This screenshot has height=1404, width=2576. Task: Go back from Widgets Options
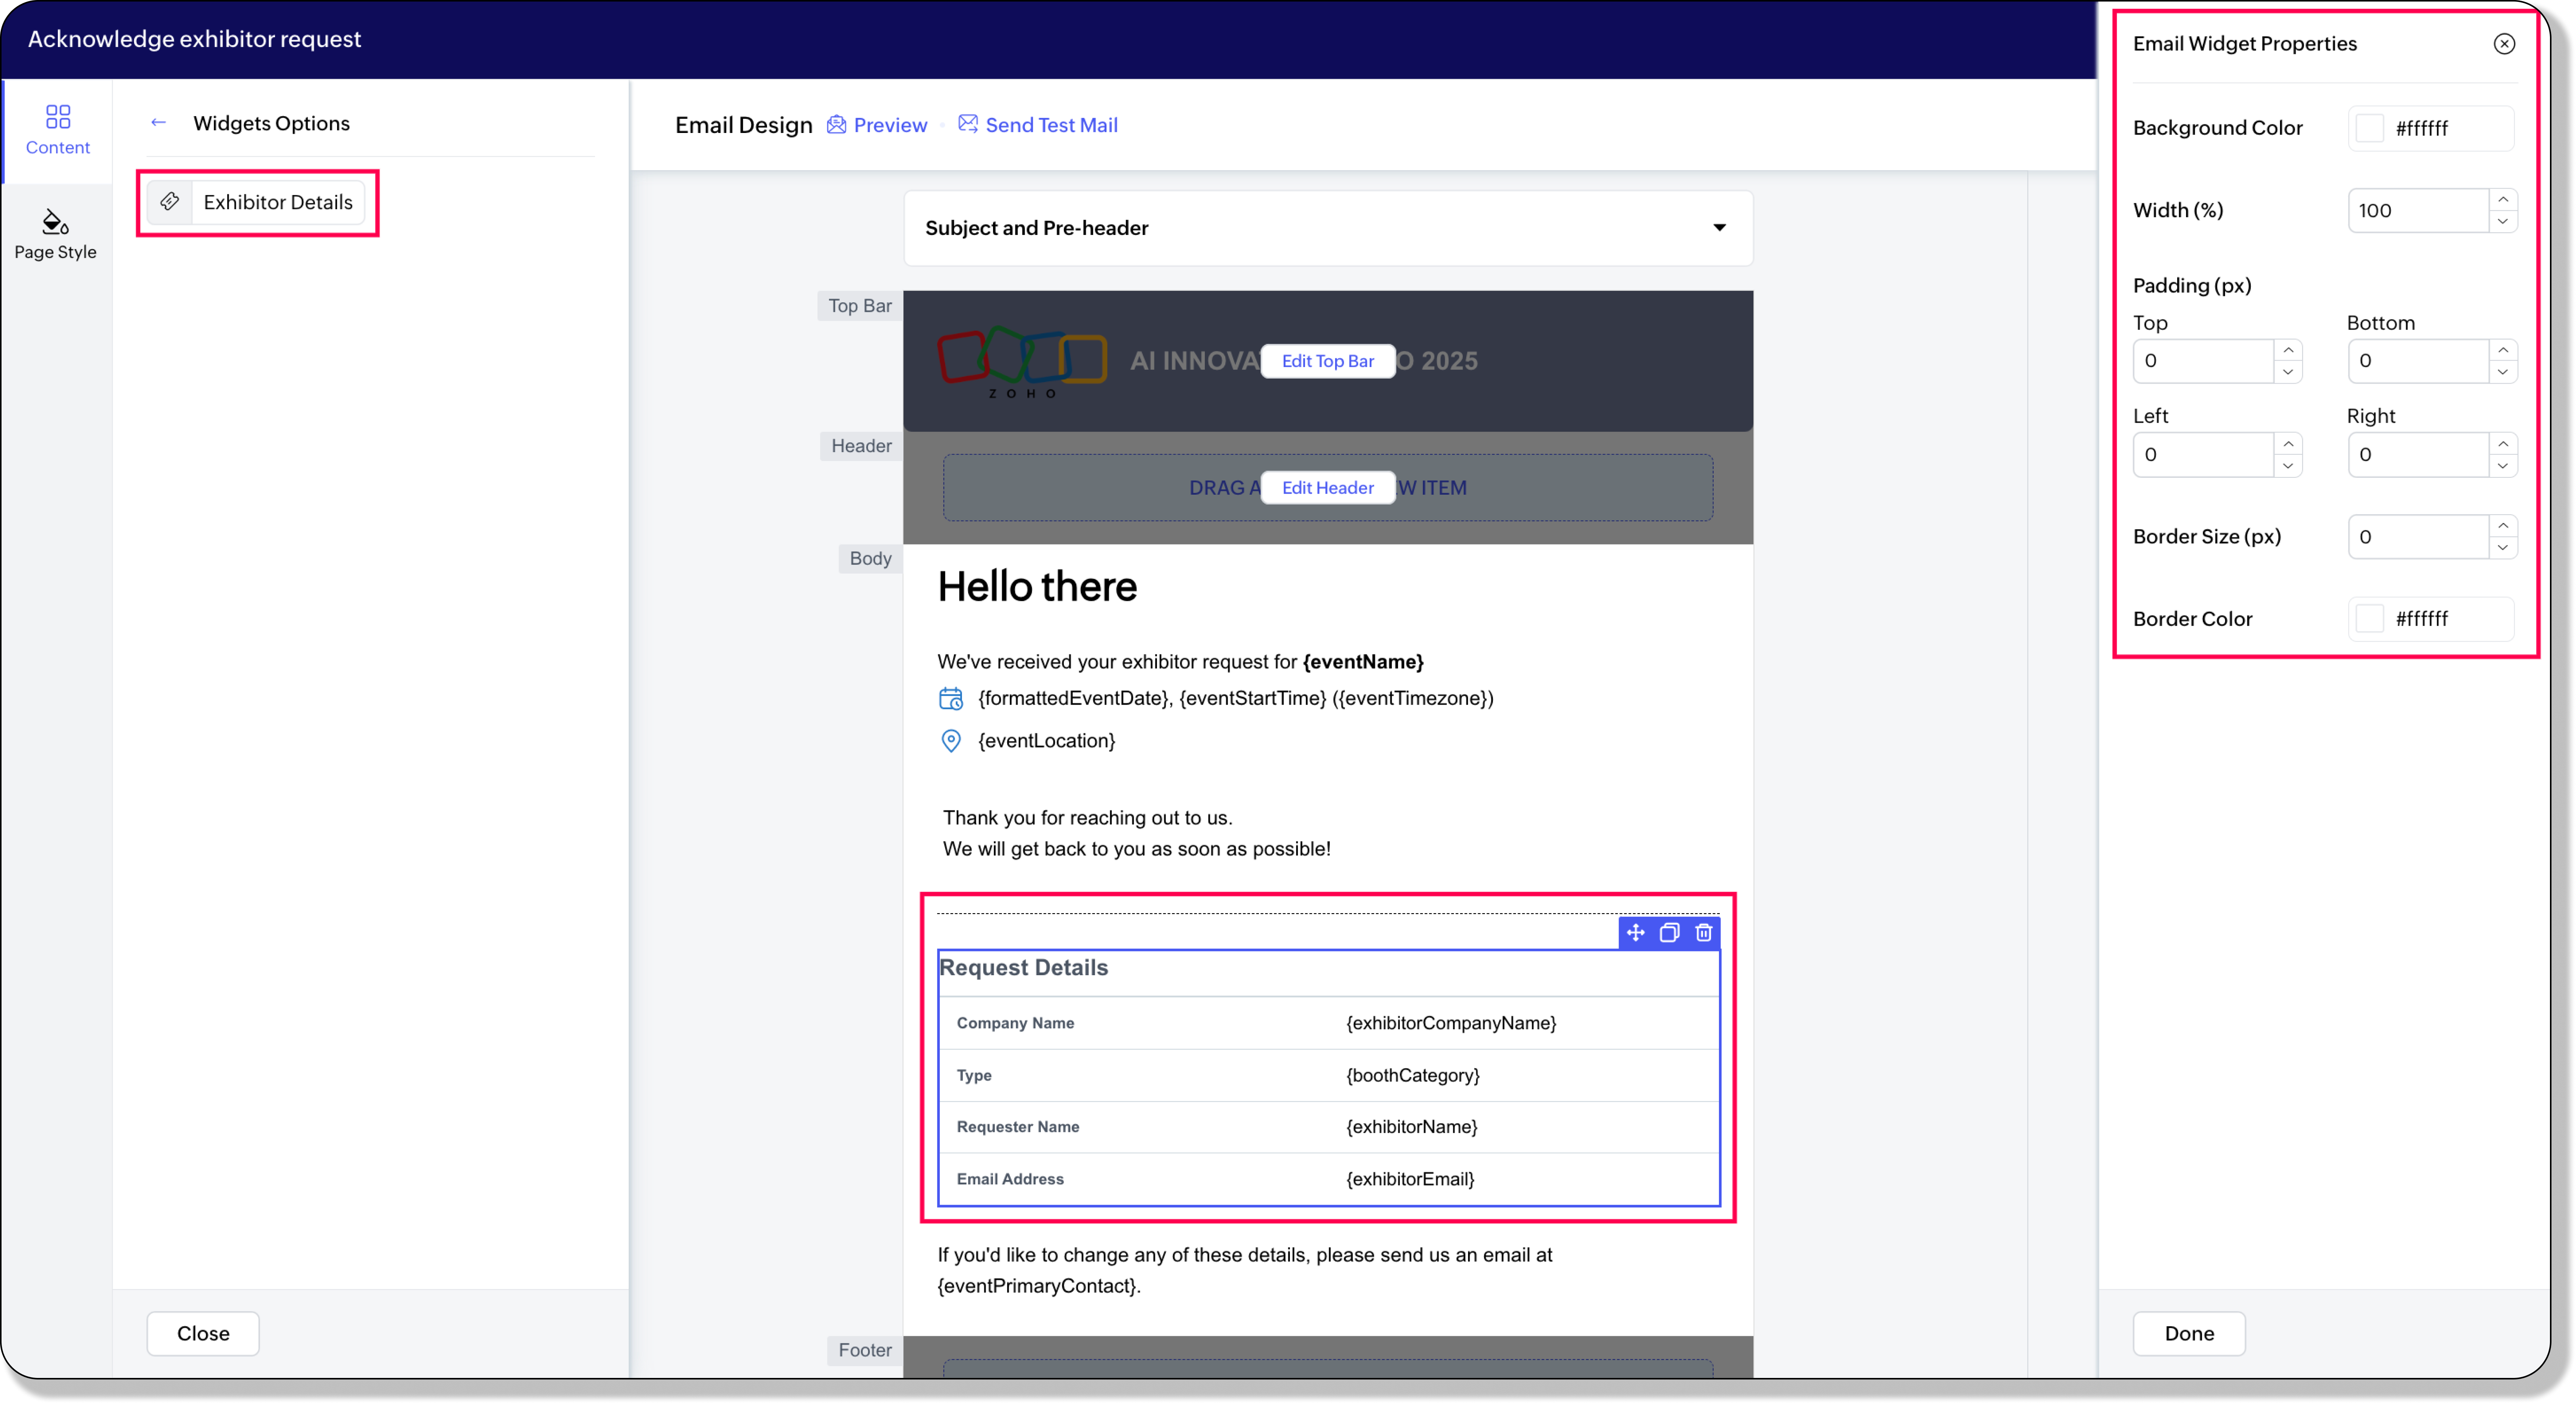(158, 123)
